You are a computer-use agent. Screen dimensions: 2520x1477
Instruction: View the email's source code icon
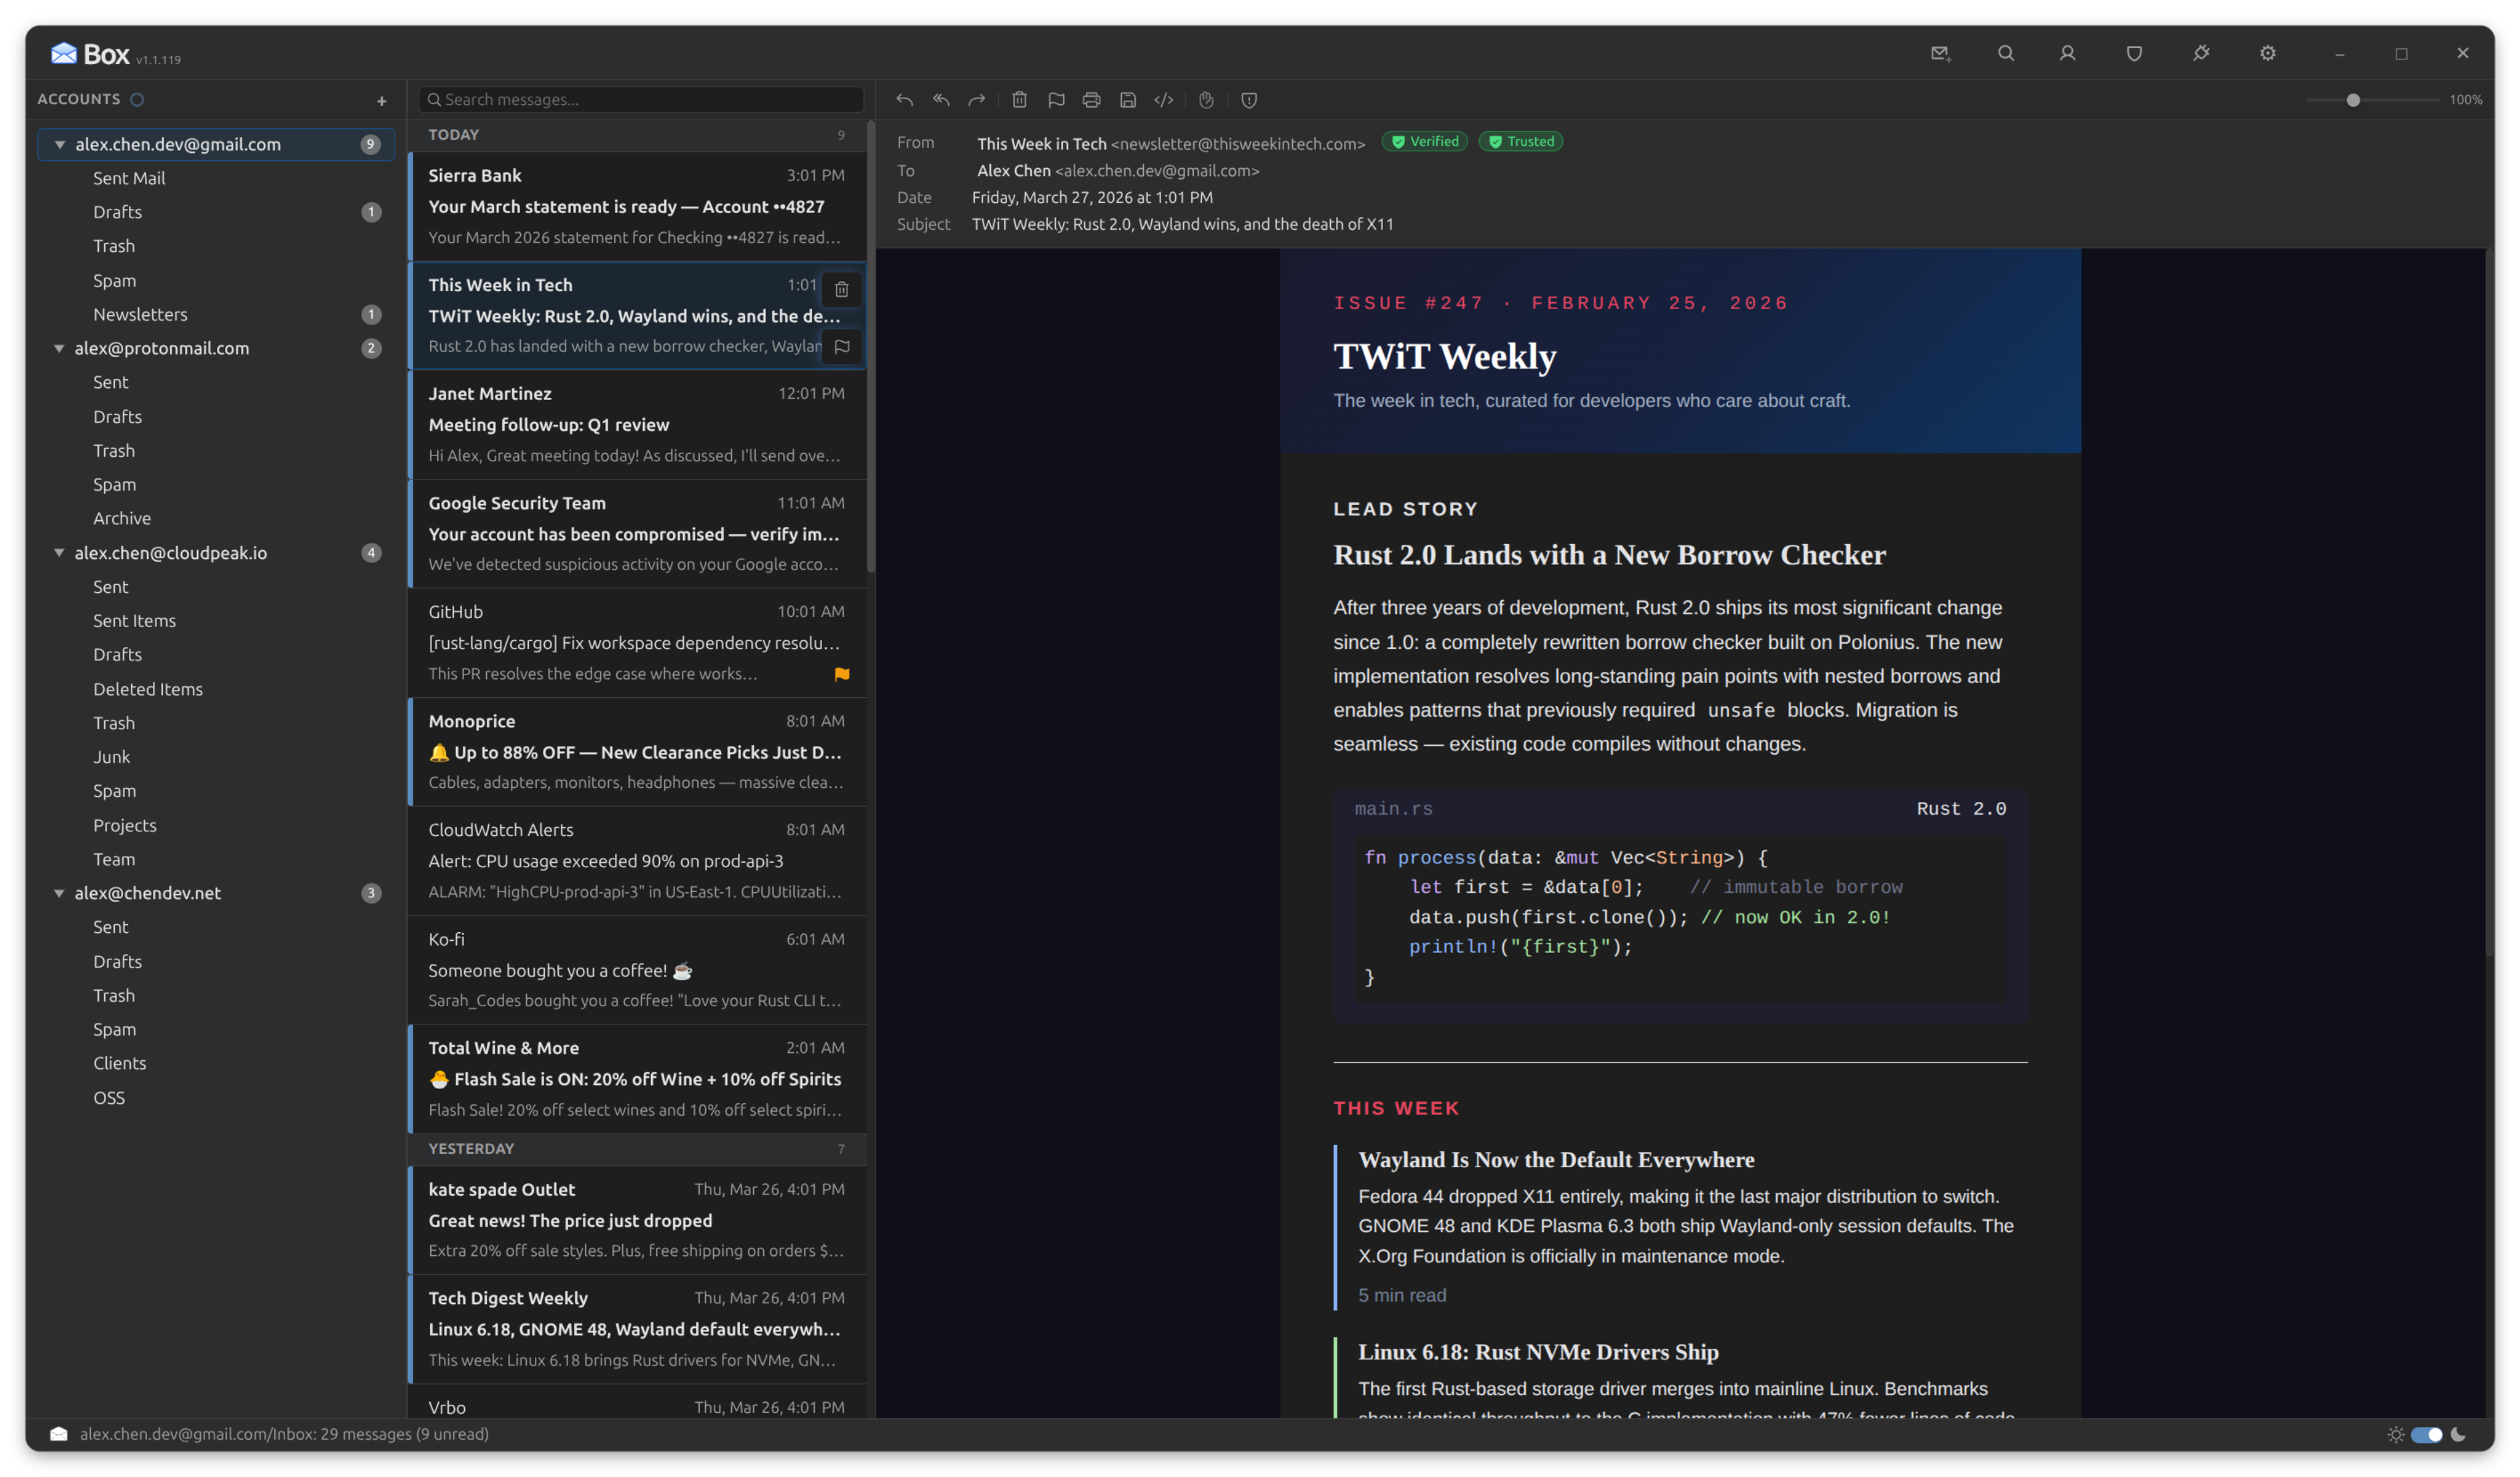[1163, 100]
